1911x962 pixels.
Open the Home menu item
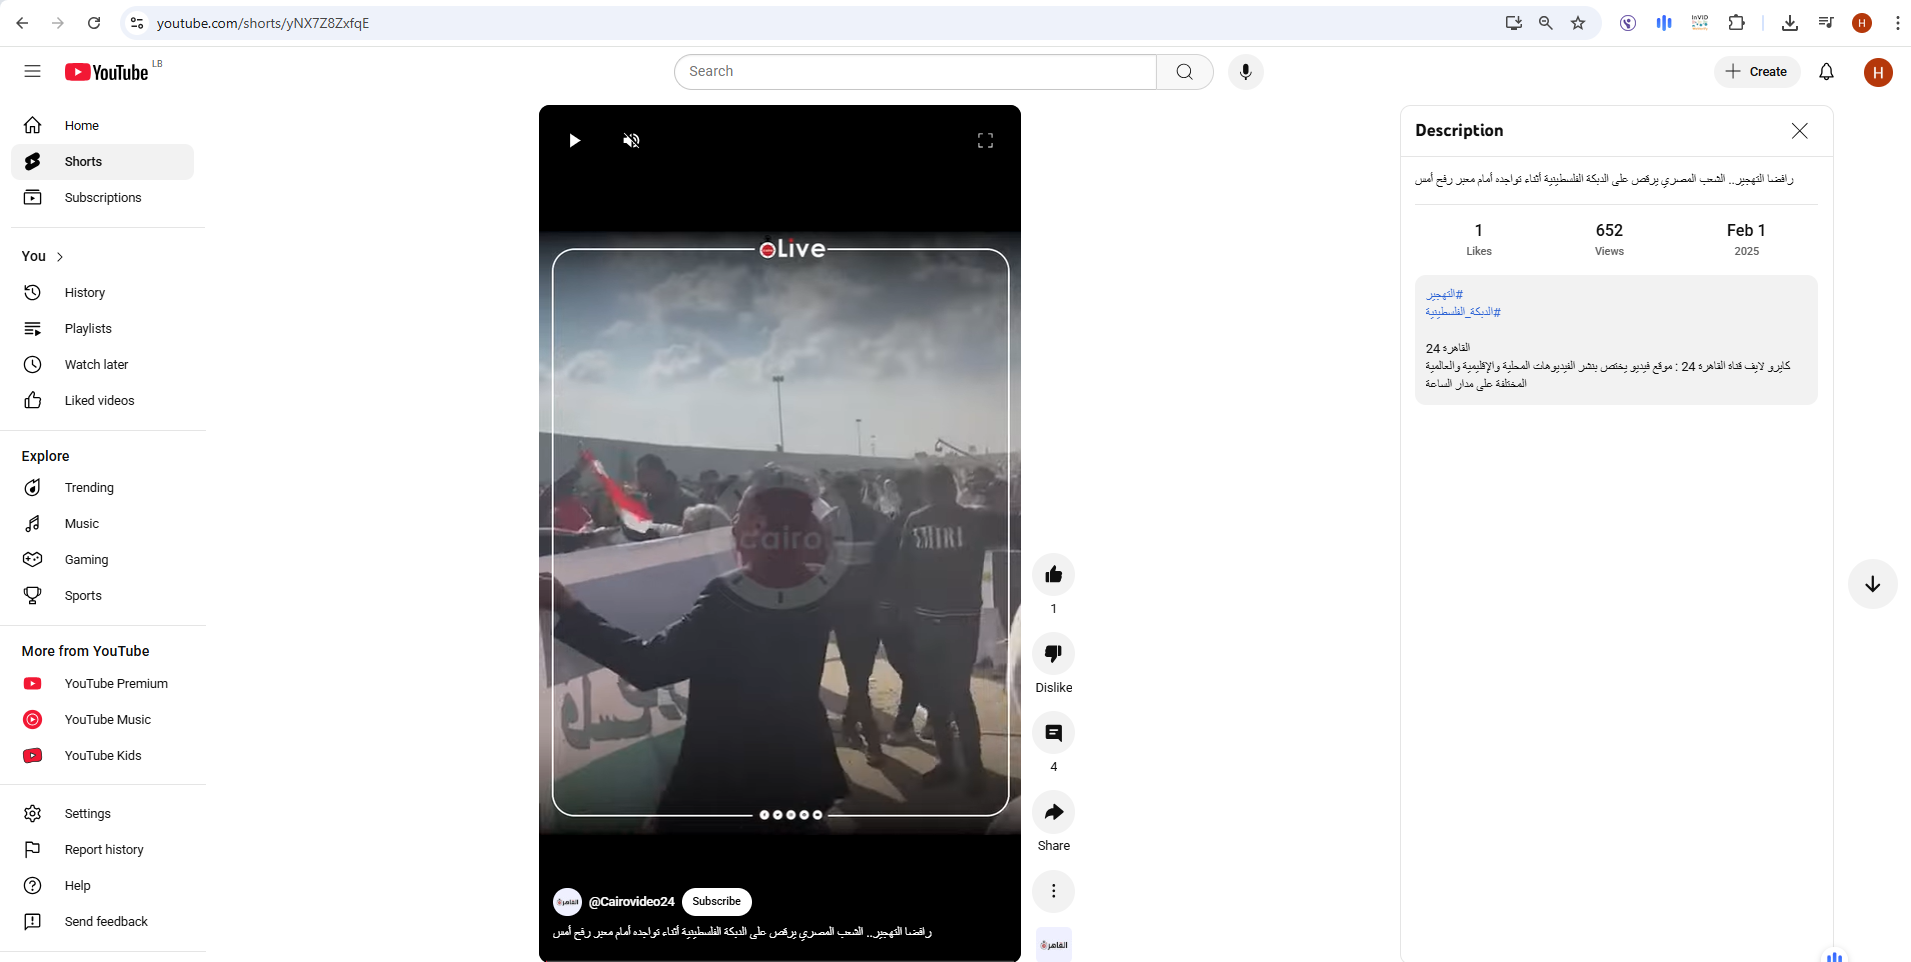coord(81,125)
